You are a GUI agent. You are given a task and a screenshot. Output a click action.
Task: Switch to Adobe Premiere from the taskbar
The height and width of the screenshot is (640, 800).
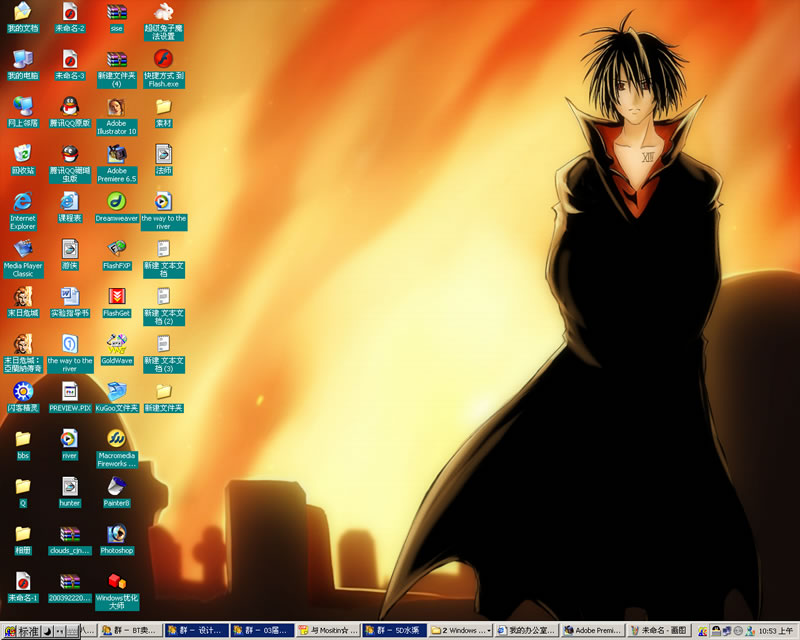[x=591, y=631]
